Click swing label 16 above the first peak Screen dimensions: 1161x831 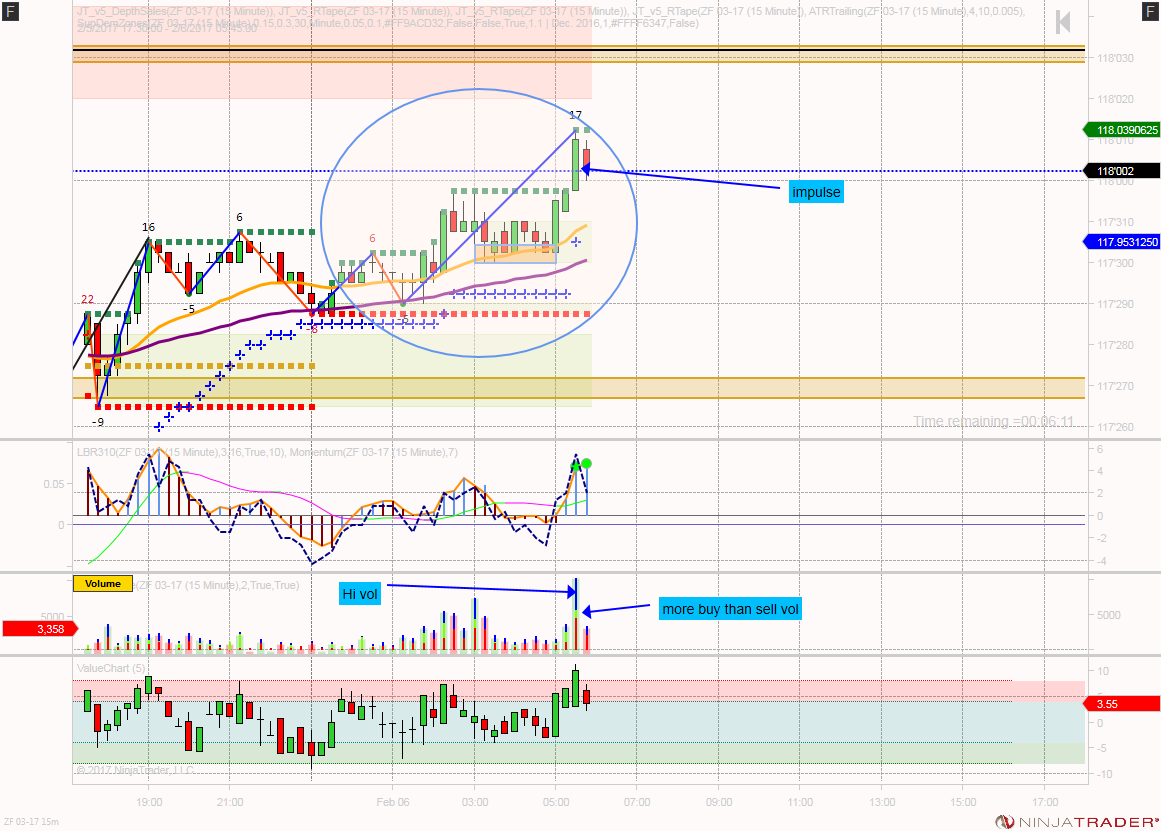coord(148,227)
